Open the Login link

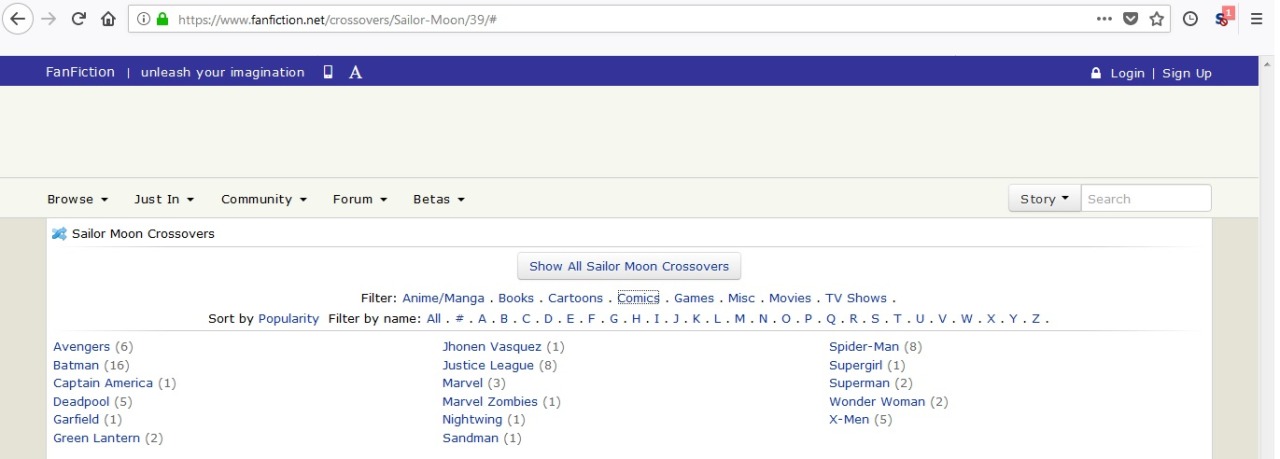(1127, 73)
